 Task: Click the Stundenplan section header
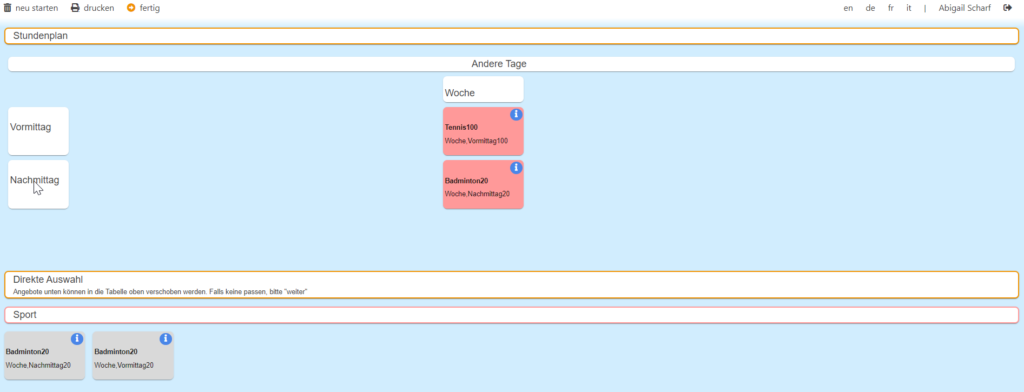click(511, 36)
